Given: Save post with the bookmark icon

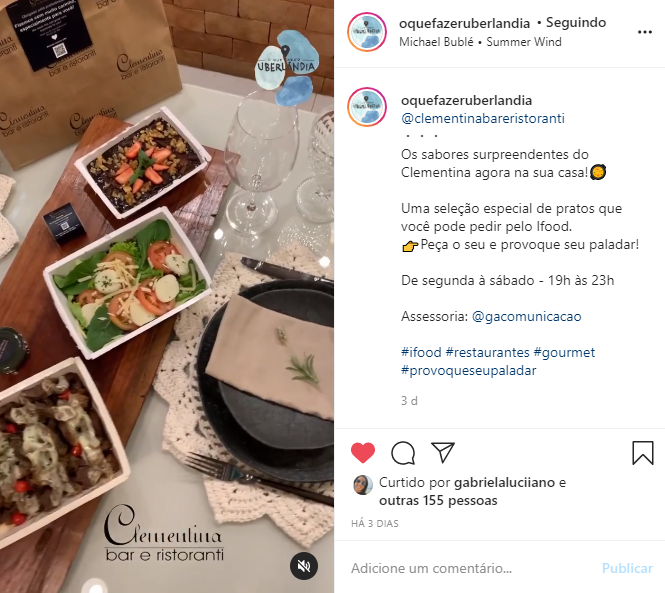Looking at the screenshot, I should click(x=643, y=453).
